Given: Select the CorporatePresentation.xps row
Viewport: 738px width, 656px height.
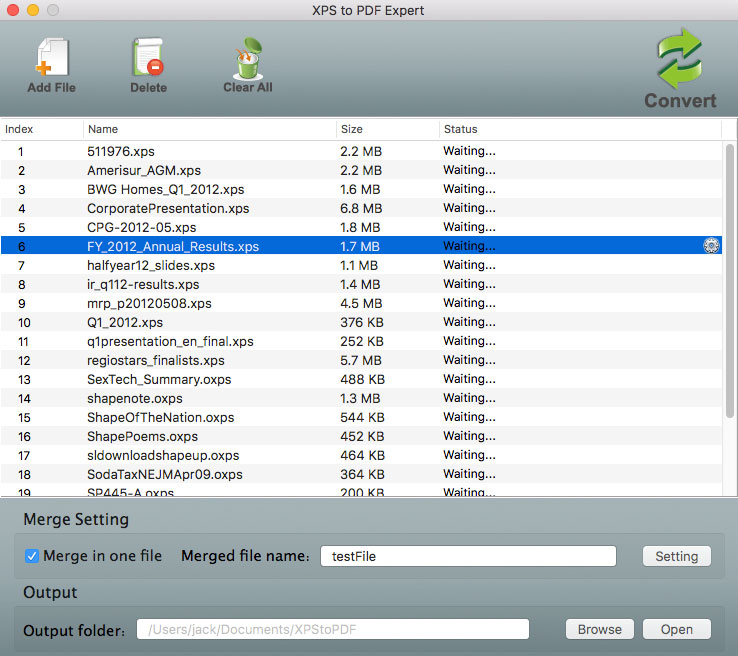Looking at the screenshot, I should tap(361, 208).
